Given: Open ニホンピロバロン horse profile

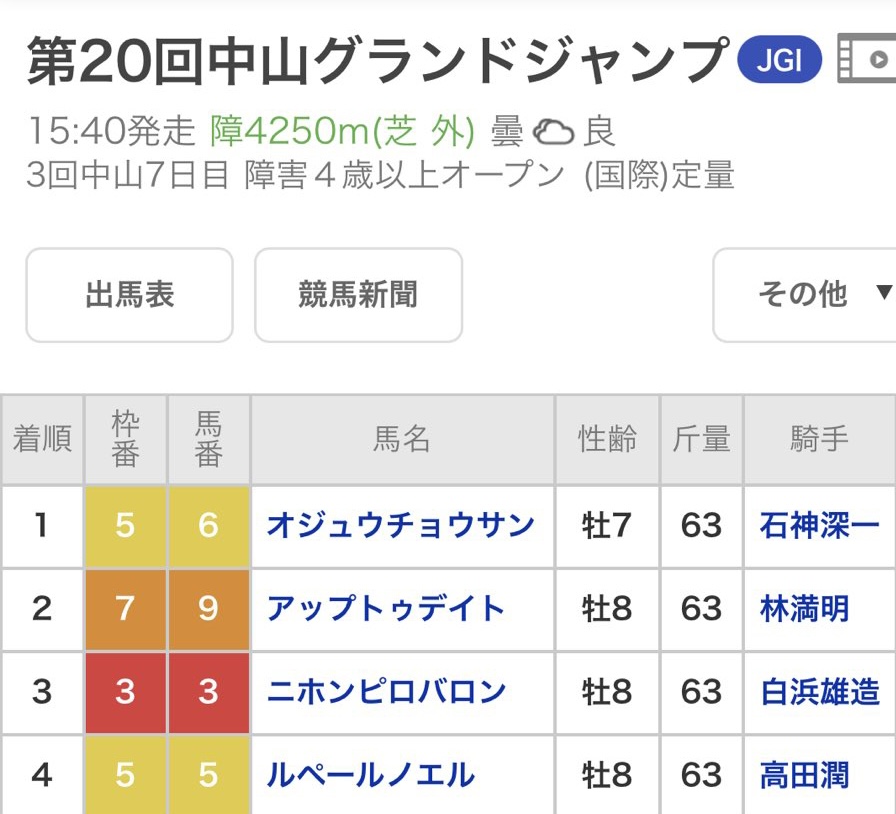Looking at the screenshot, I should pyautogui.click(x=386, y=691).
